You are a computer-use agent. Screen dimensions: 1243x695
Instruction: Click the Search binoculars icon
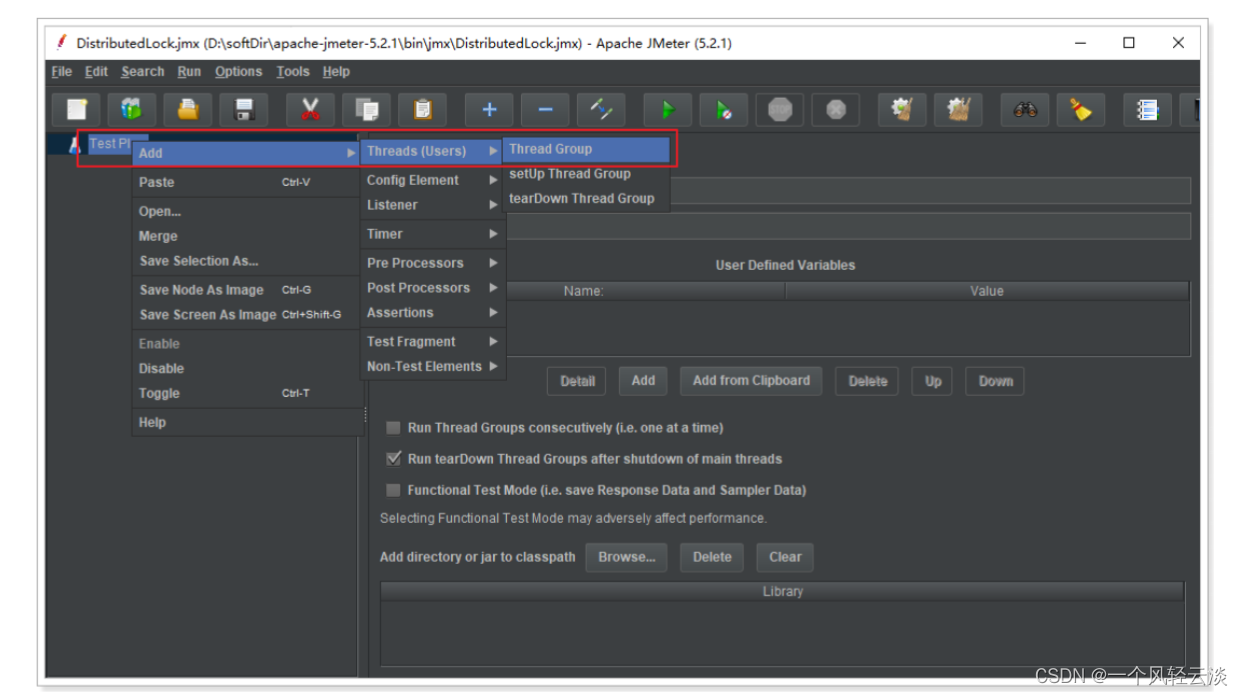(x=1025, y=109)
